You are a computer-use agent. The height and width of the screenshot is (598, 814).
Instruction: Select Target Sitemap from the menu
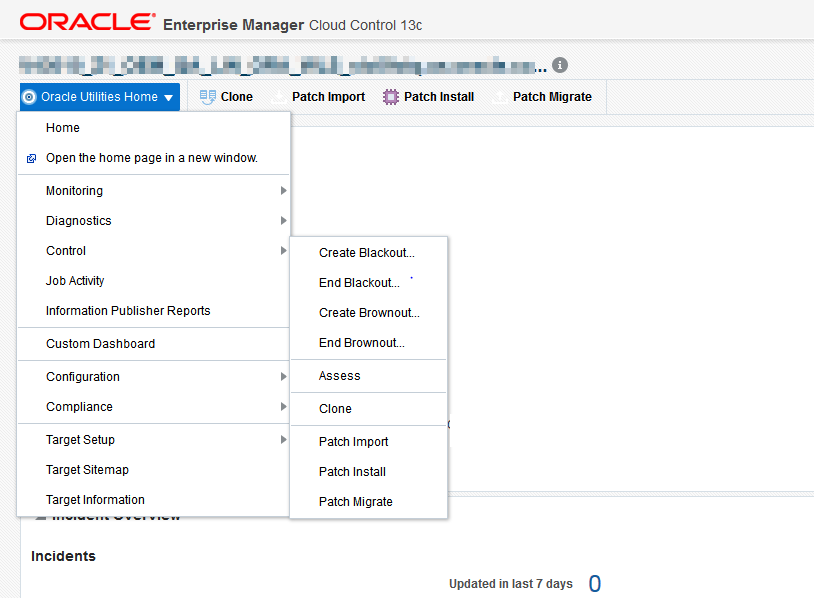(x=153, y=470)
